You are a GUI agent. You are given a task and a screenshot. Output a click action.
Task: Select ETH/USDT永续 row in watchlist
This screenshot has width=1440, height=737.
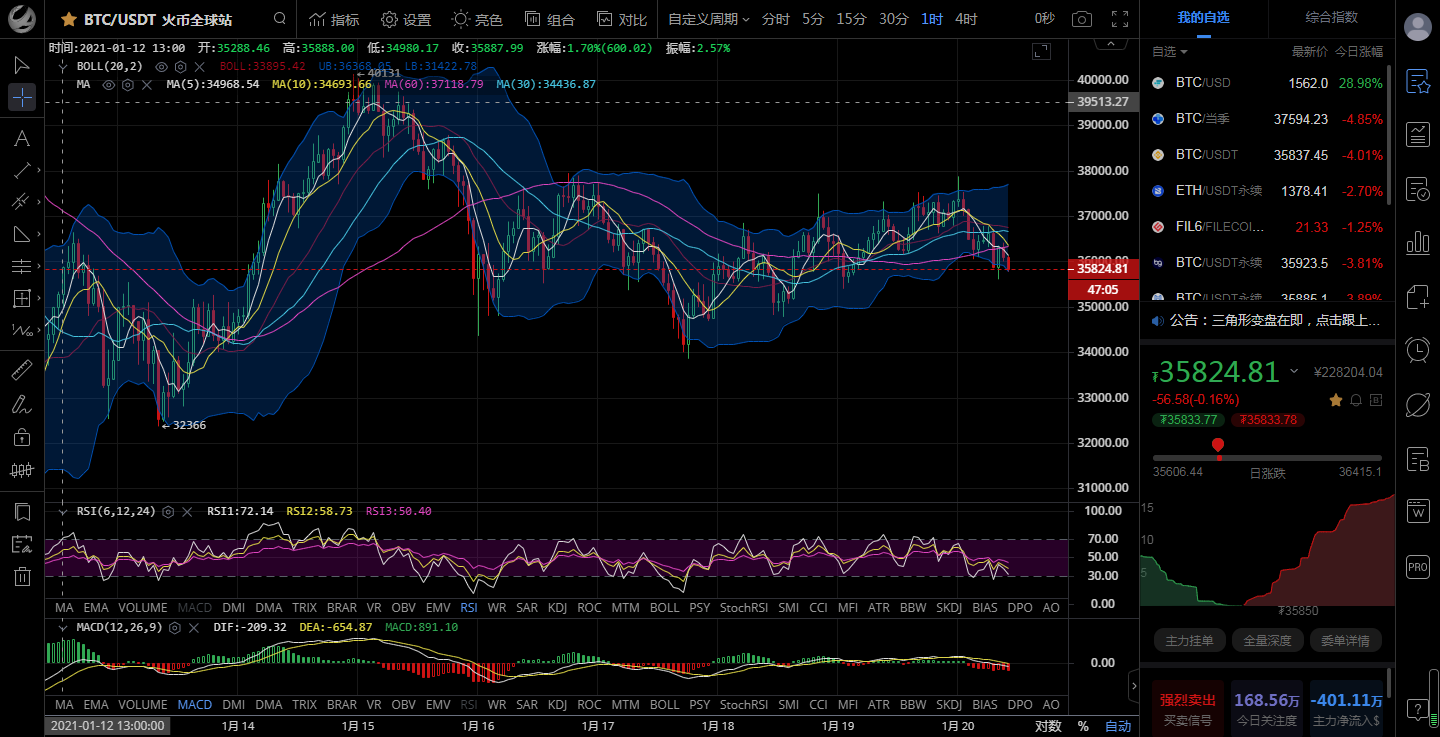coord(1267,190)
